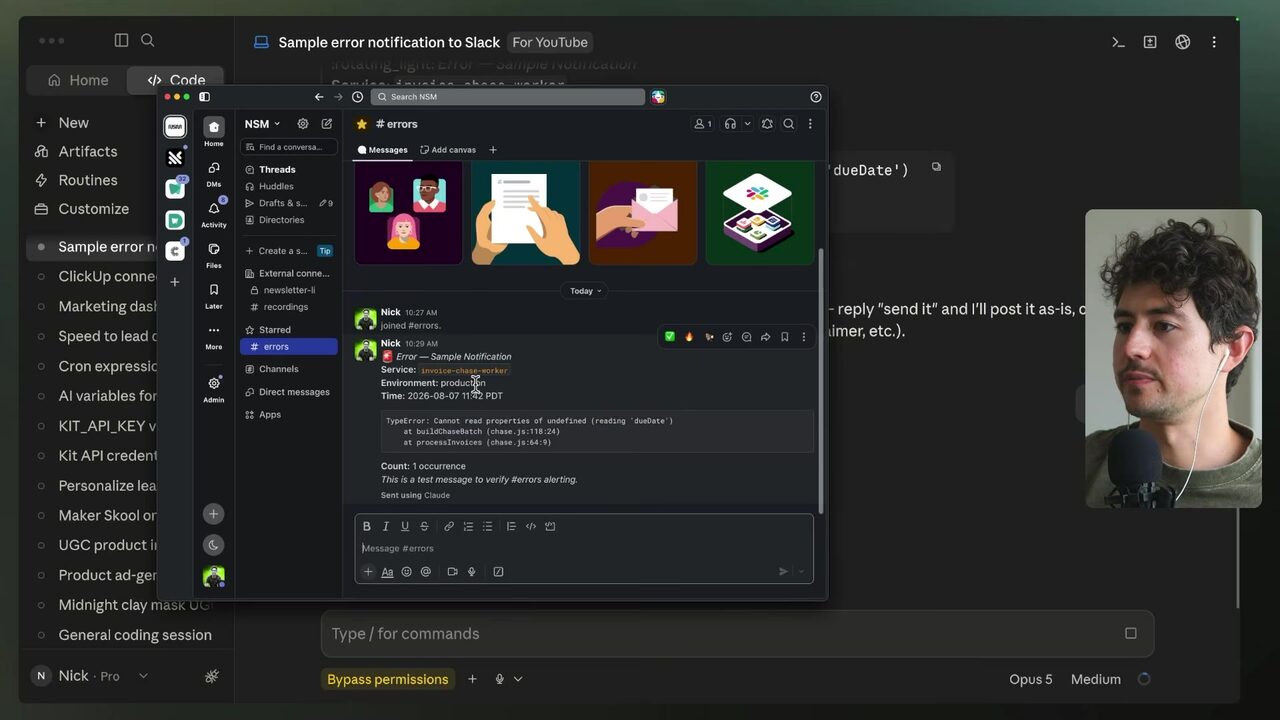Toggle Slack sidebar visibility

point(204,97)
